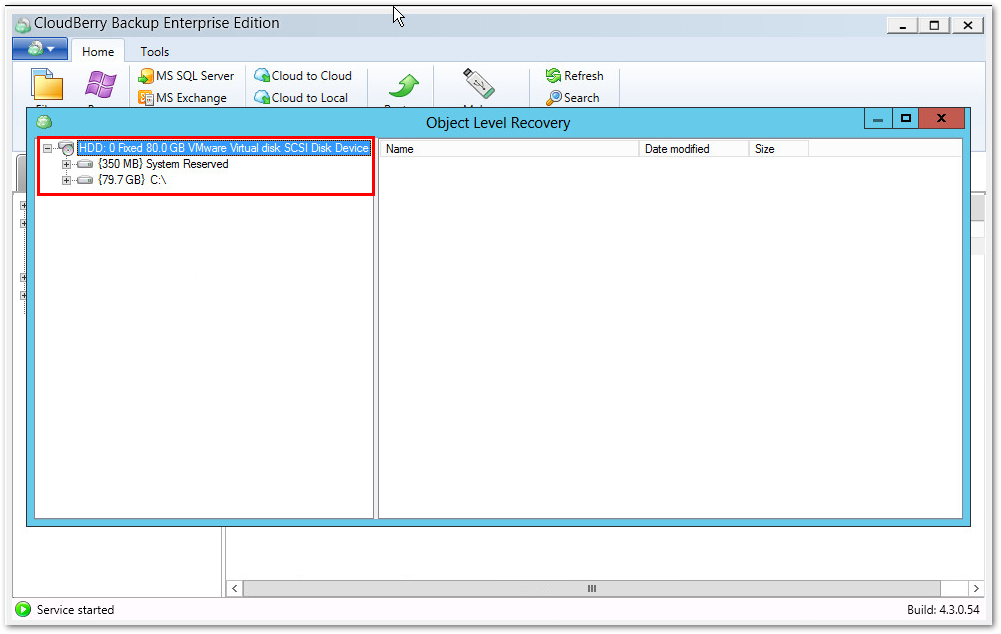Choose Cloud to Local backup

(x=301, y=98)
